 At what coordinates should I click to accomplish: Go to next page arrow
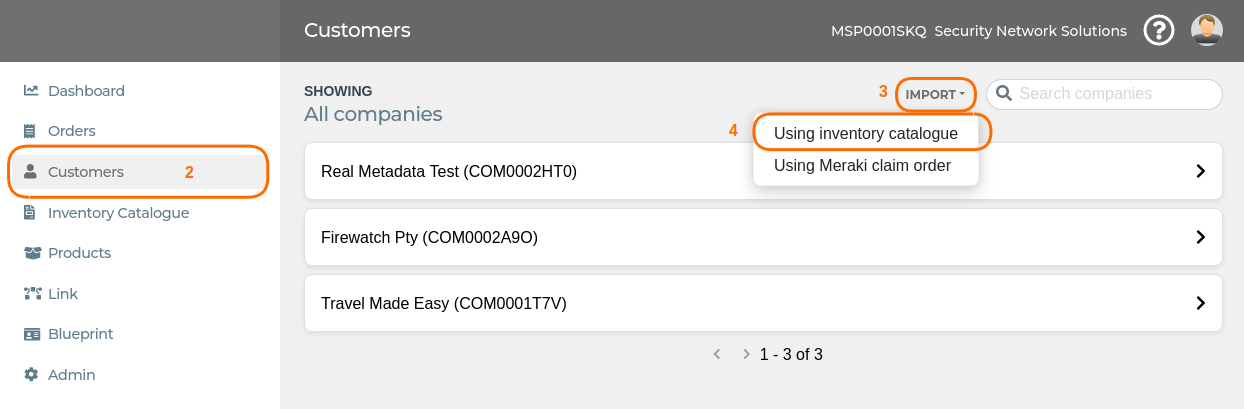pos(746,354)
